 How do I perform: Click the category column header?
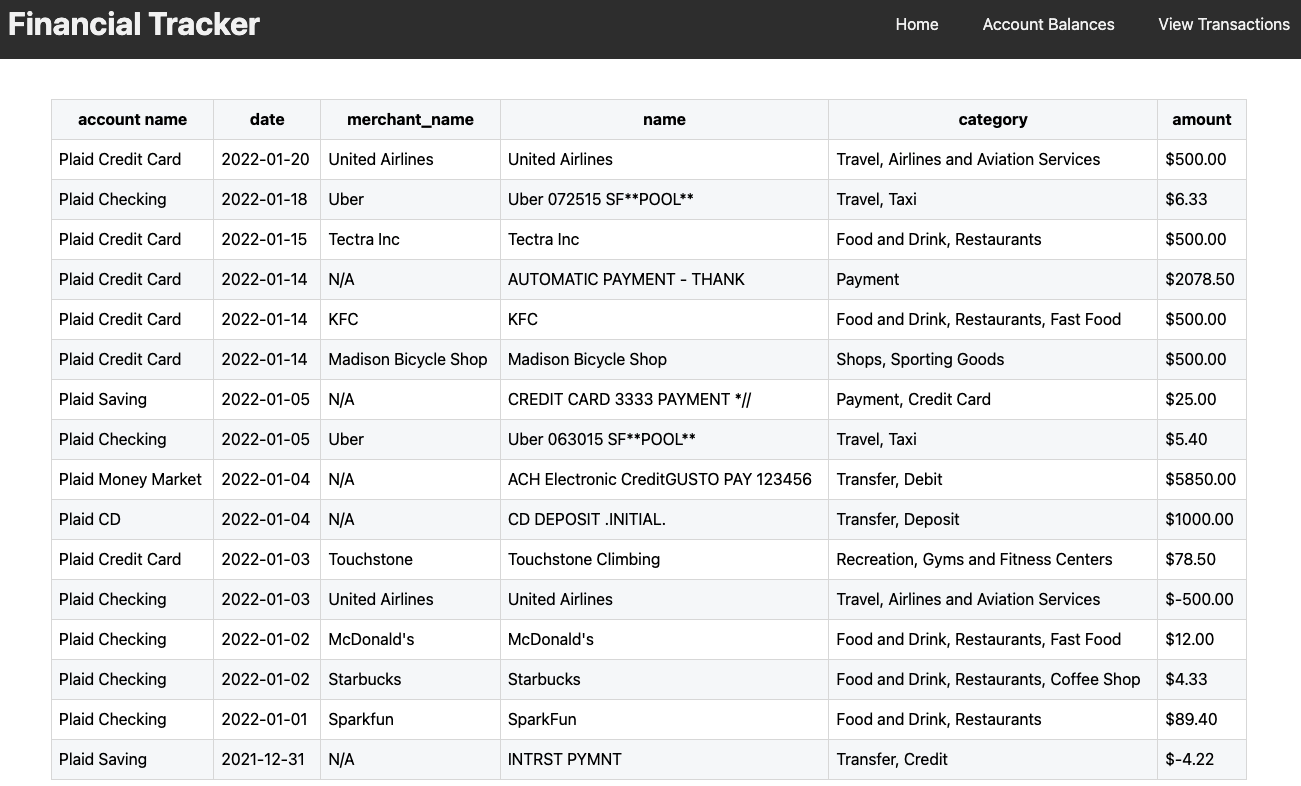993,119
